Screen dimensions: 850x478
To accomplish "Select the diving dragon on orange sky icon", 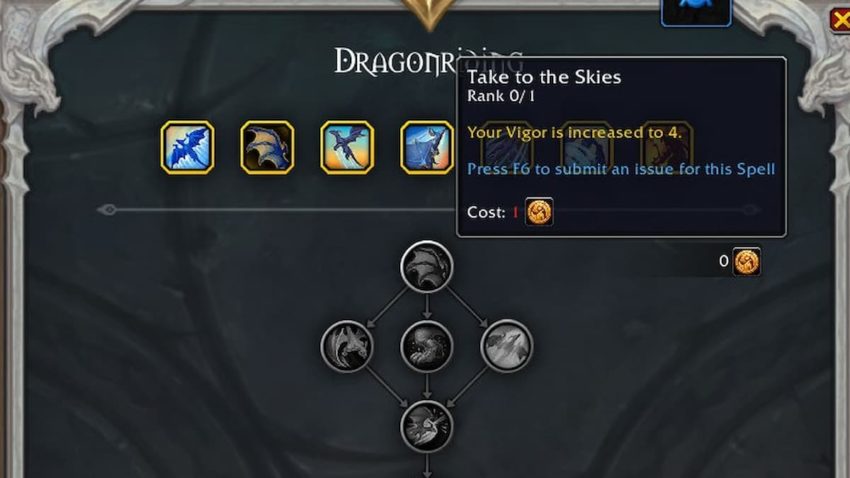I will [x=347, y=147].
